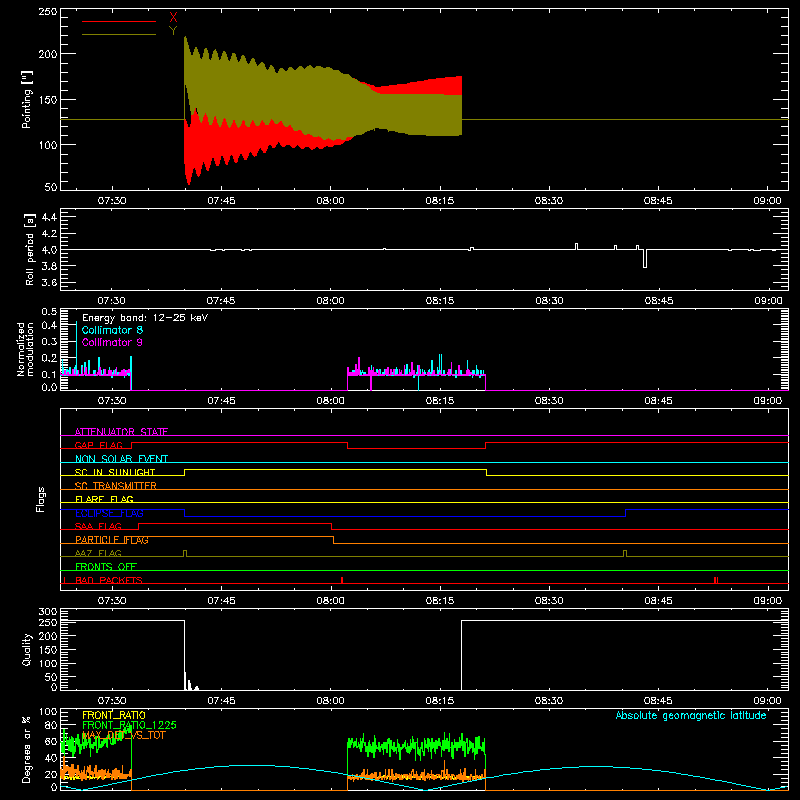Click the Flags axis title
The image size is (800, 800).
pos(40,499)
